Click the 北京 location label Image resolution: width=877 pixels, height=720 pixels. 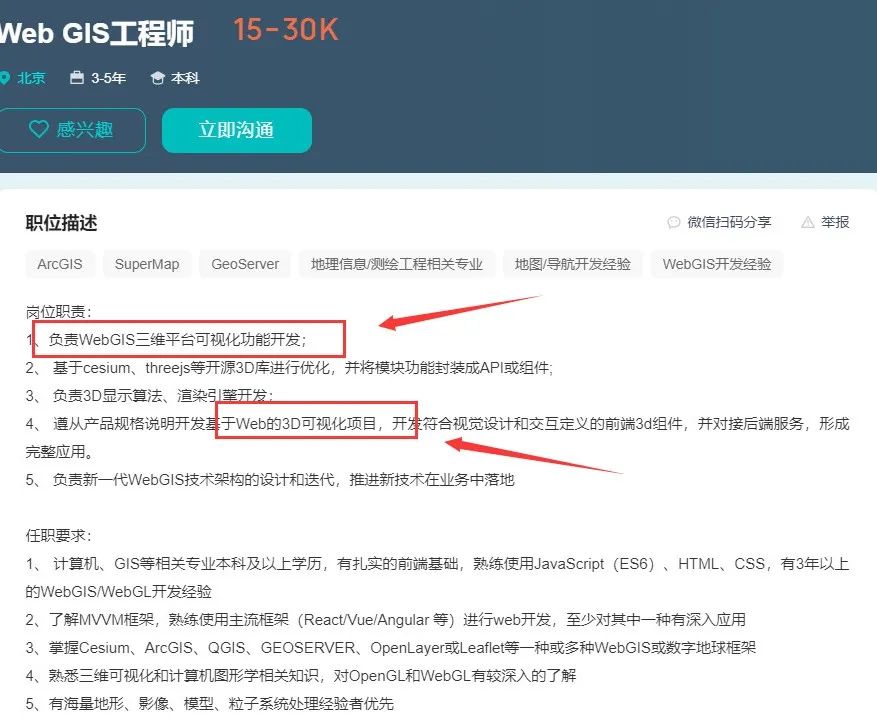[x=30, y=77]
